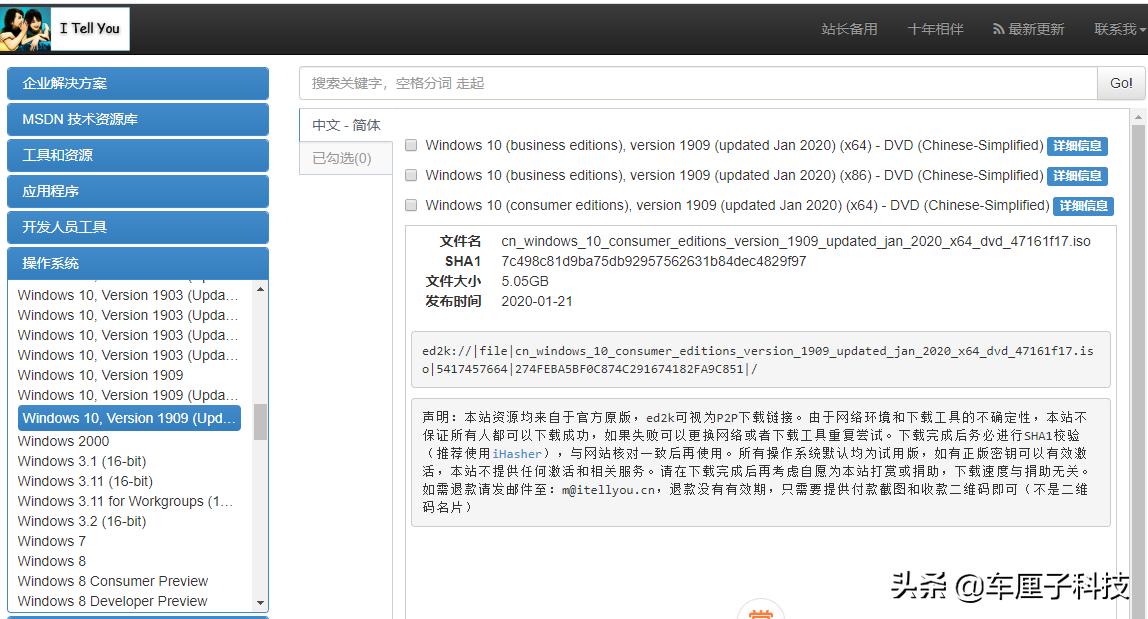Check the Windows 10 business editions x86 checkbox
Screen dimensions: 1148x619
[x=410, y=175]
